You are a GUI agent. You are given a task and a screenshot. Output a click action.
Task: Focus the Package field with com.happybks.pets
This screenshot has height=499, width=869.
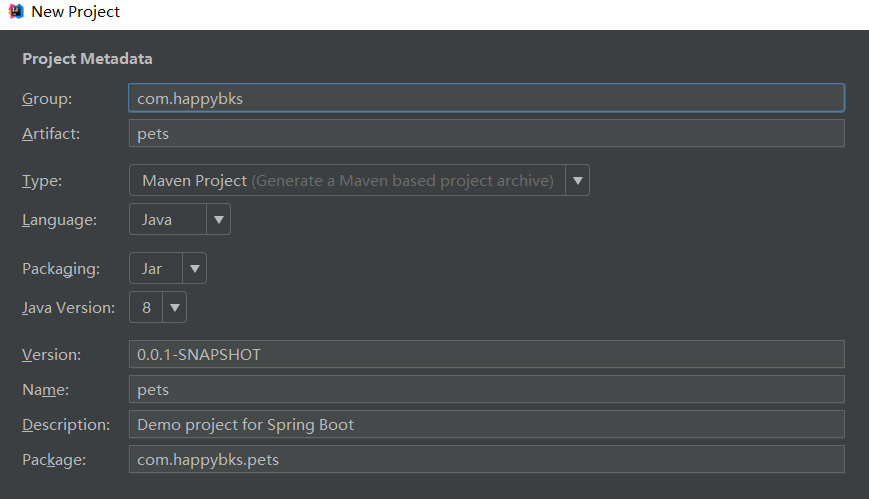(486, 459)
